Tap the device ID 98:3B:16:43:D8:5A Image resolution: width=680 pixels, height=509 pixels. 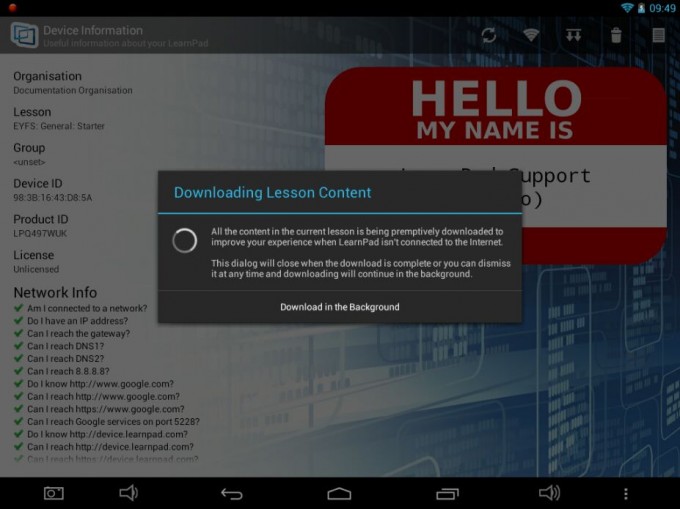[x=52, y=198]
